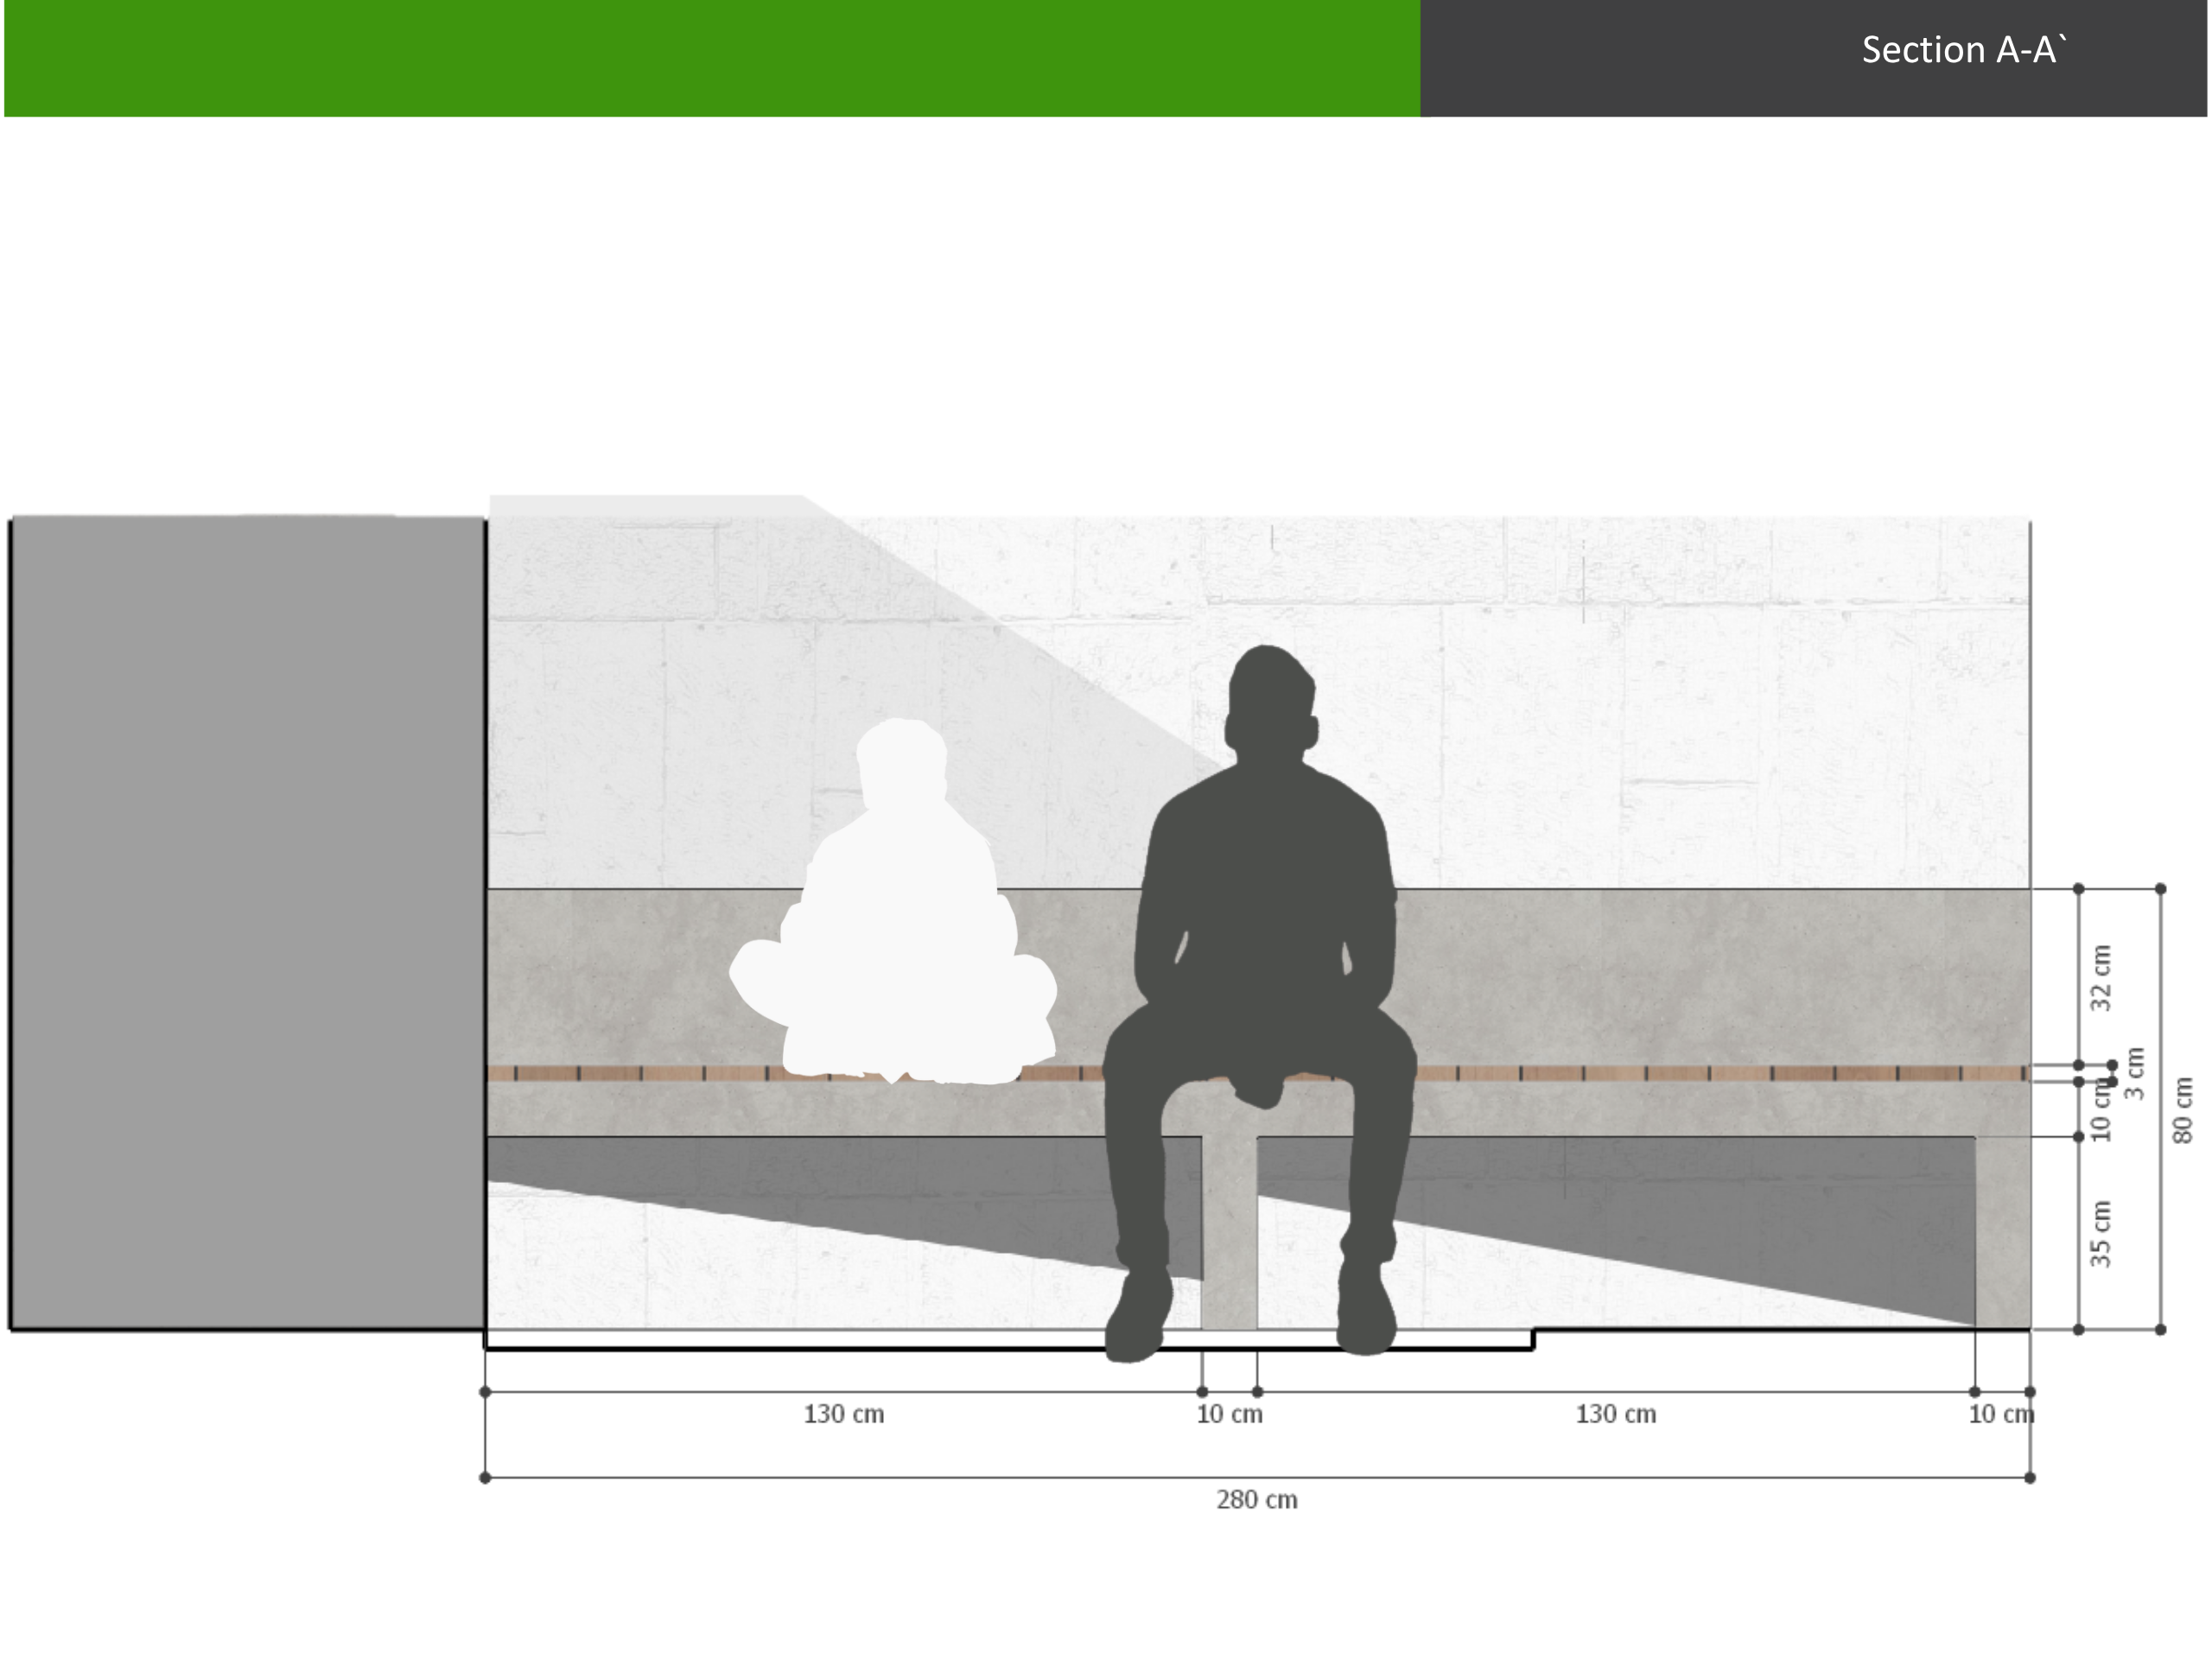Click the vertical "35 cm" dimension label

(2101, 1234)
